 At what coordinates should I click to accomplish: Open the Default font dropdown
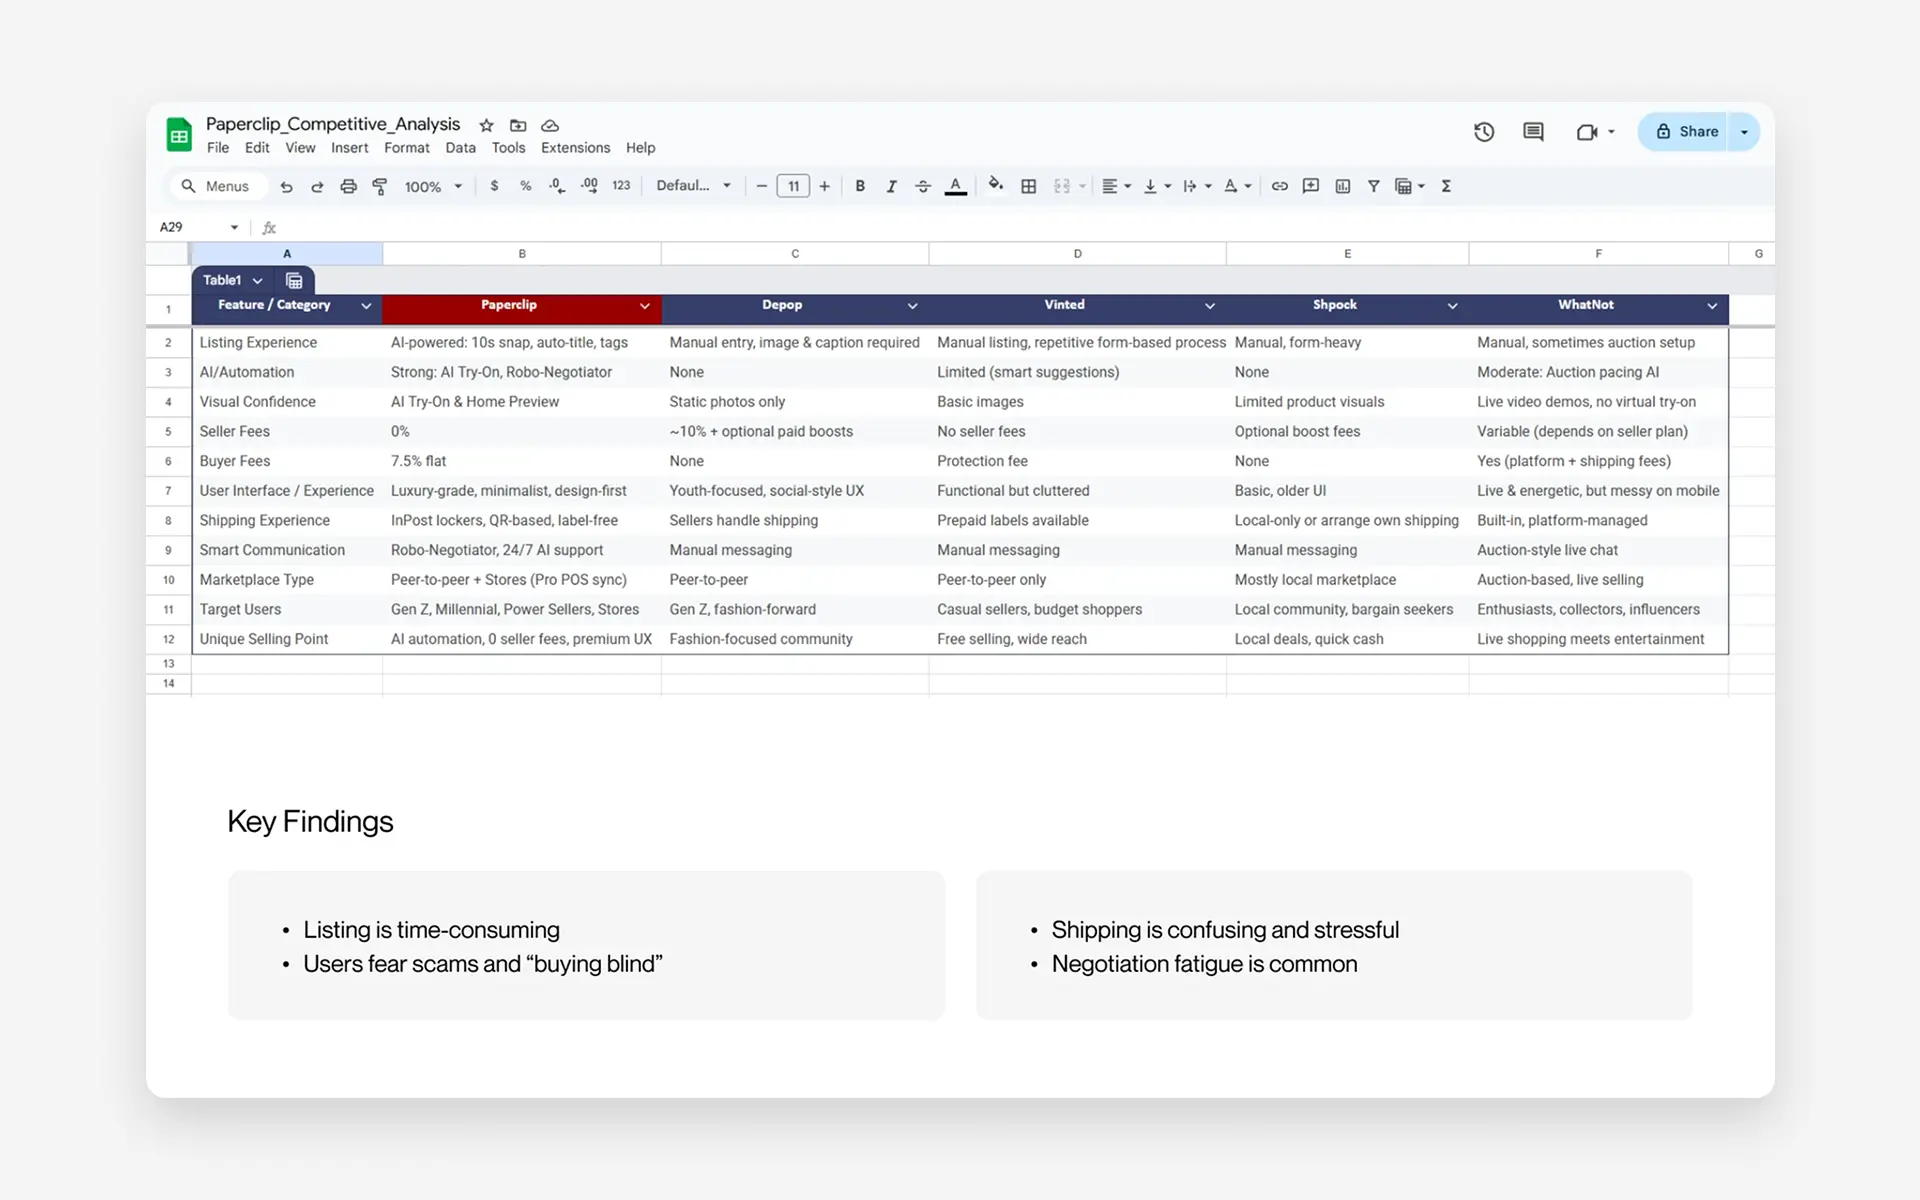click(694, 186)
